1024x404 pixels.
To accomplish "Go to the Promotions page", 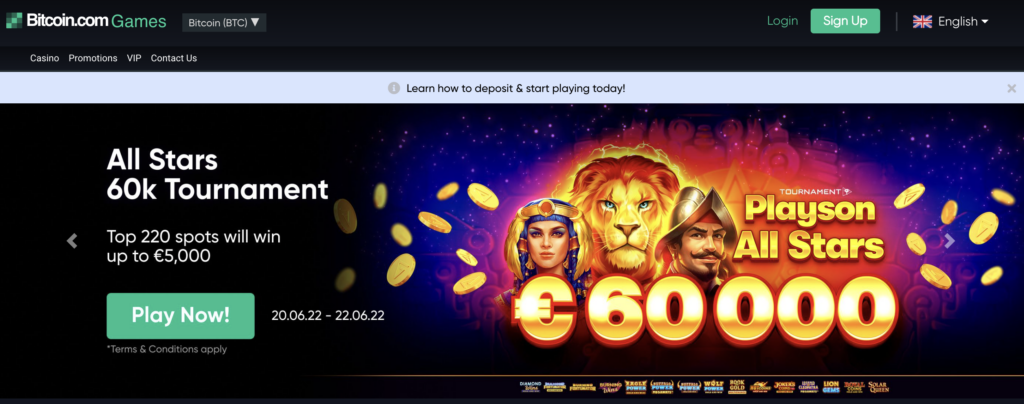I will coord(93,58).
